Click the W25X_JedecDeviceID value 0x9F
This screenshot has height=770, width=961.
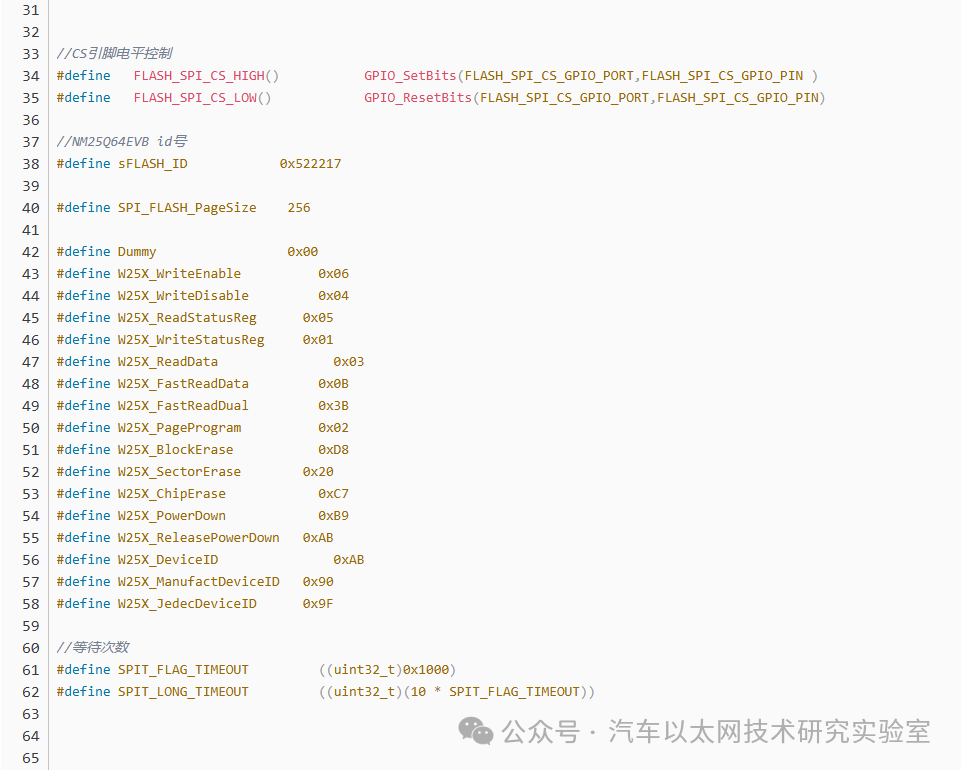click(x=318, y=604)
